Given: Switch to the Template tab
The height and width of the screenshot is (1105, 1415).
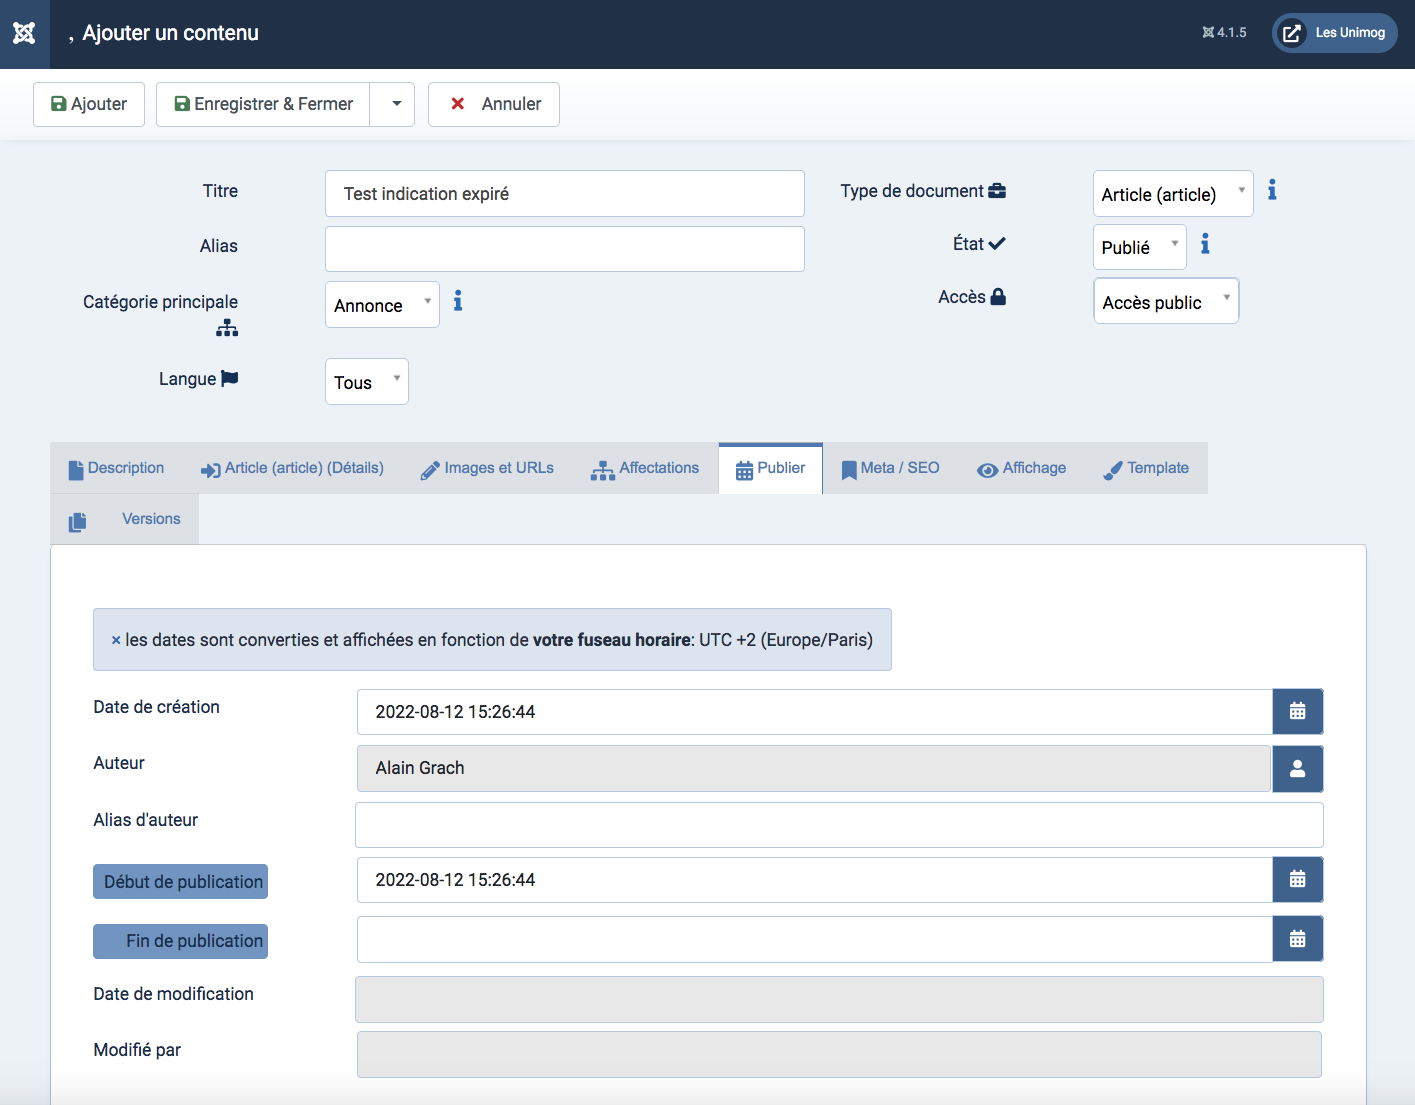Looking at the screenshot, I should point(1146,468).
